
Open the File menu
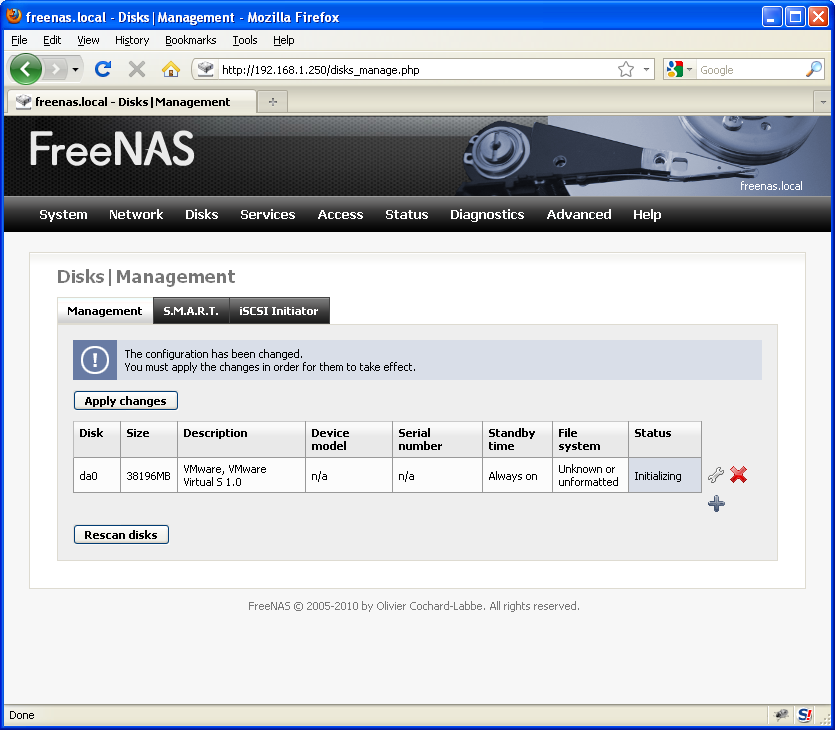click(x=19, y=40)
